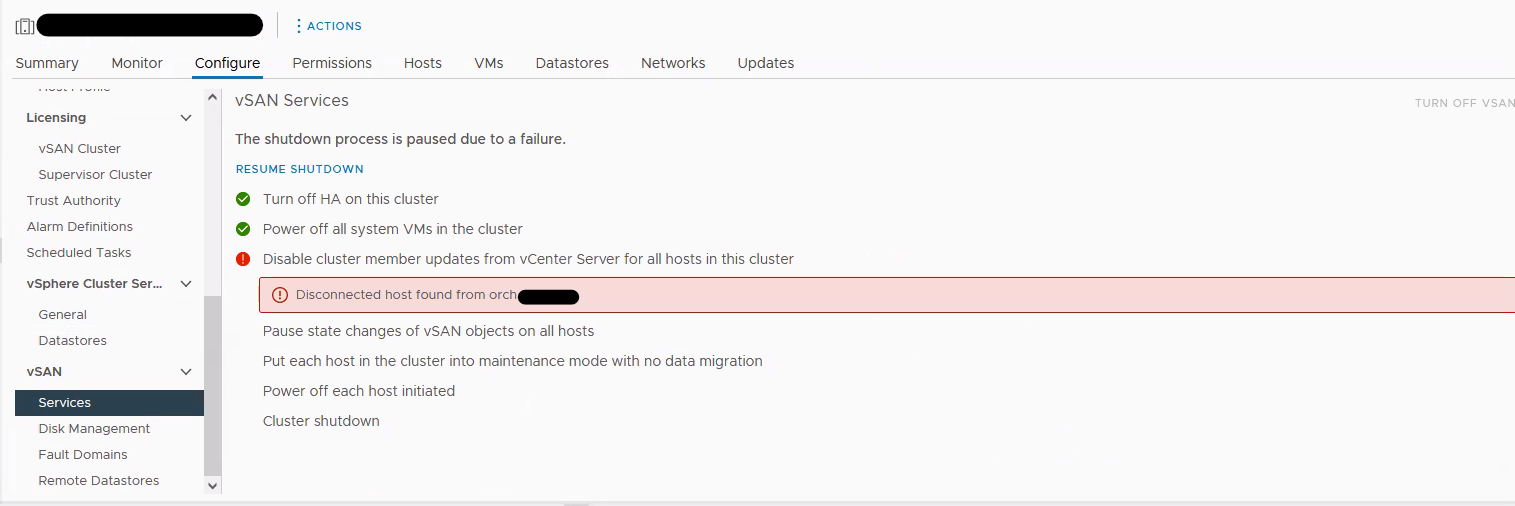Viewport: 1515px width, 506px height.
Task: Click green check next to Turn off HA
Action: 243,199
